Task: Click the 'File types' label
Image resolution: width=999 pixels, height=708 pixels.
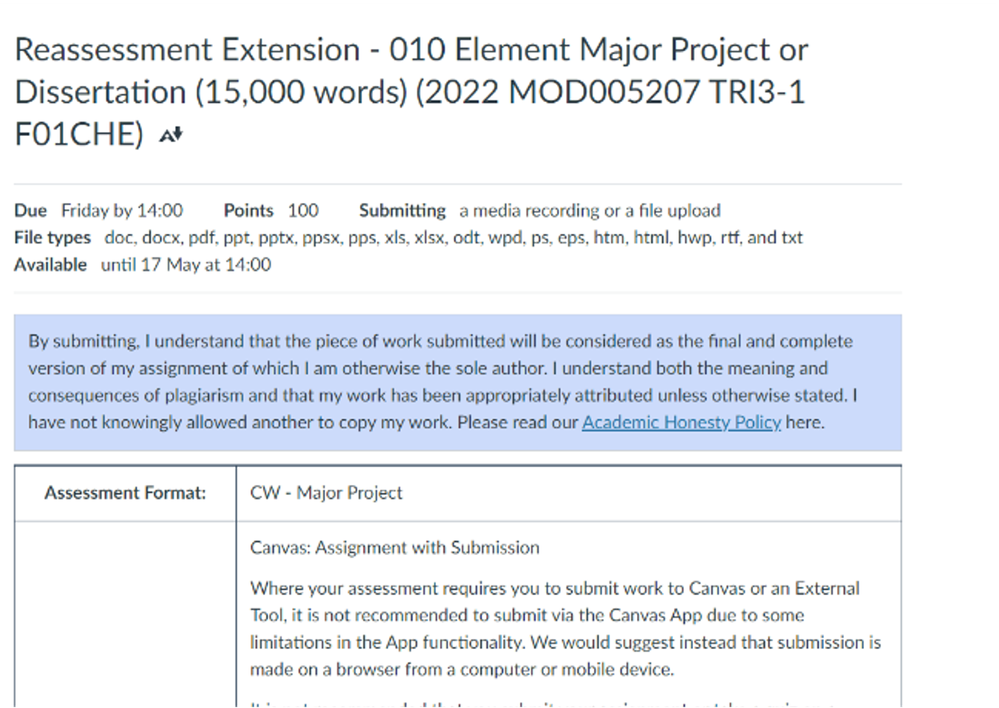Action: tap(52, 238)
